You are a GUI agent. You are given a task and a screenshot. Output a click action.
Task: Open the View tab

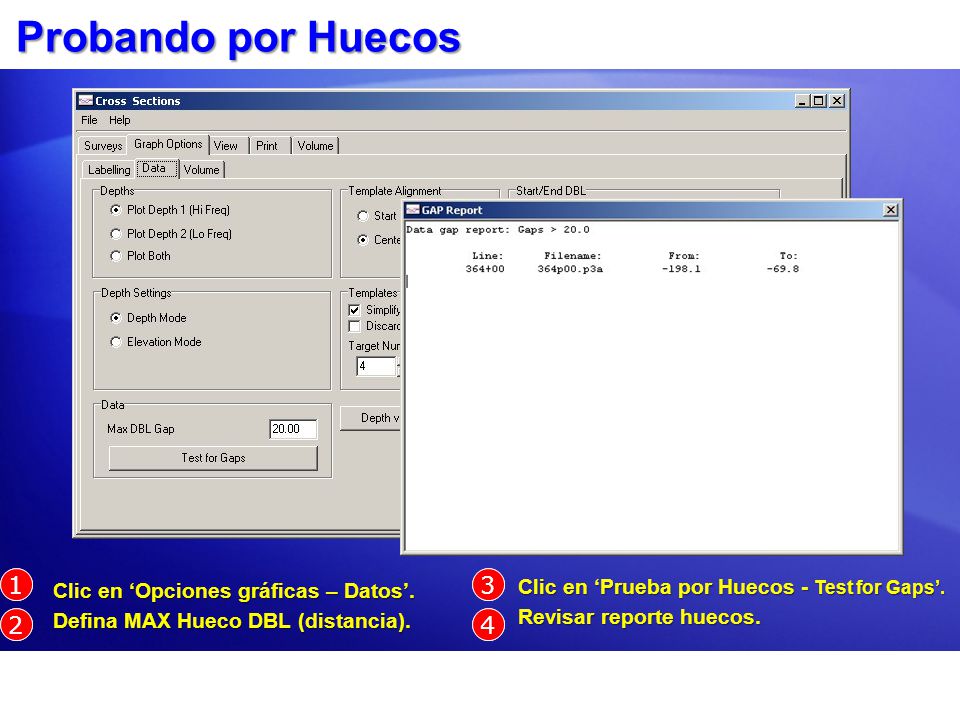[x=226, y=146]
